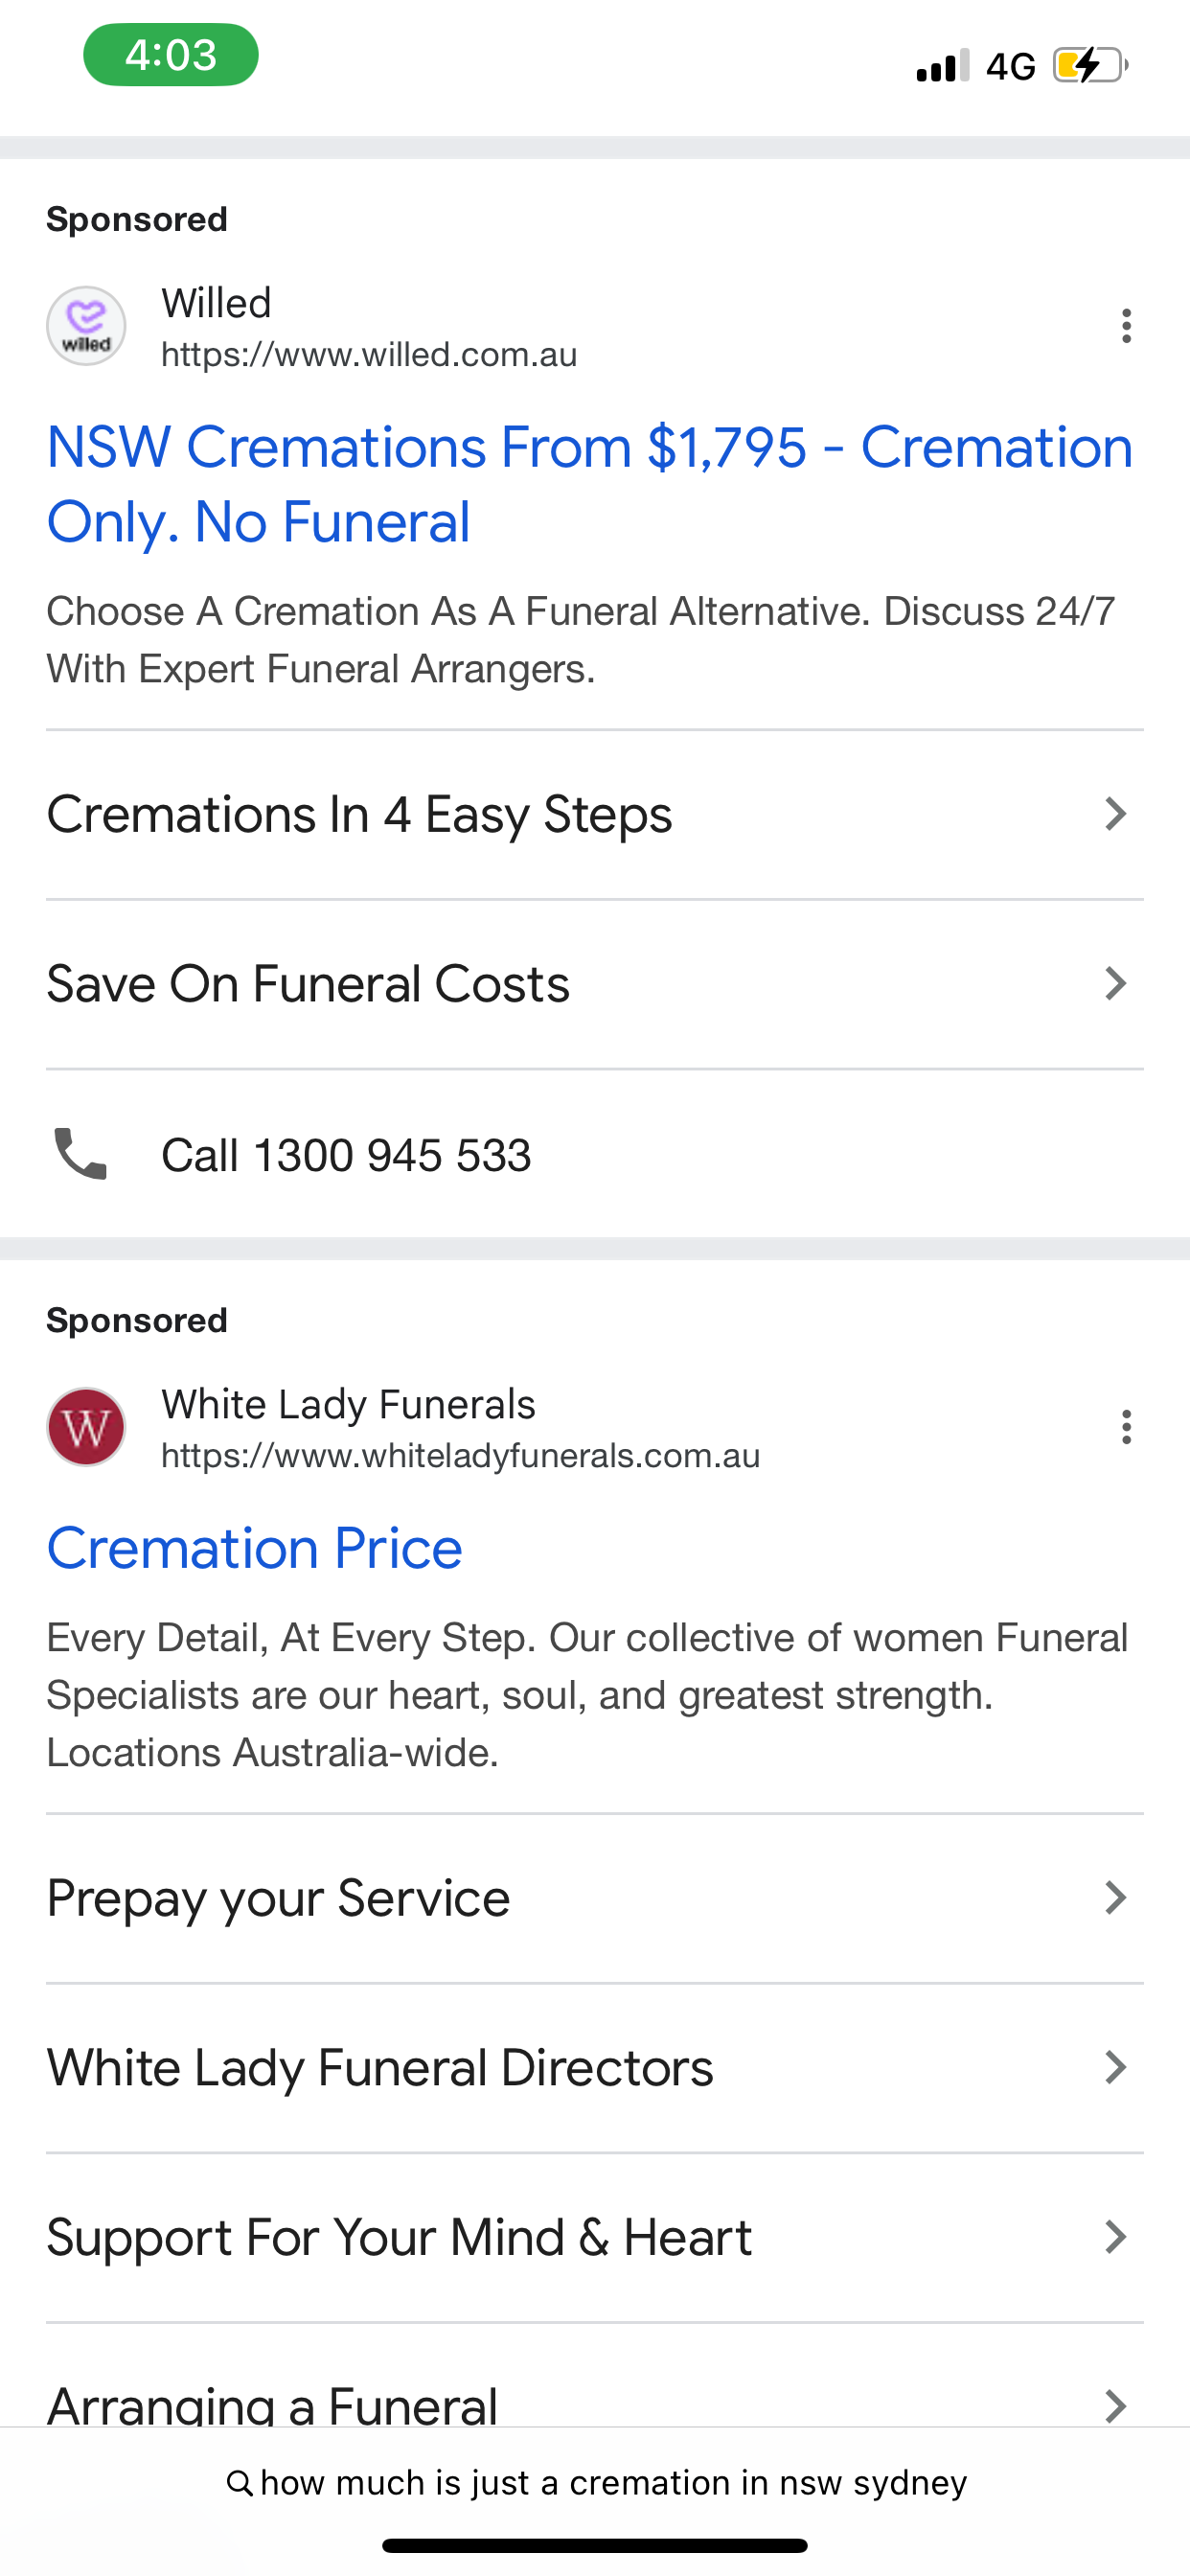This screenshot has height=2576, width=1190.
Task: Call 1300 945 533
Action: click(346, 1156)
